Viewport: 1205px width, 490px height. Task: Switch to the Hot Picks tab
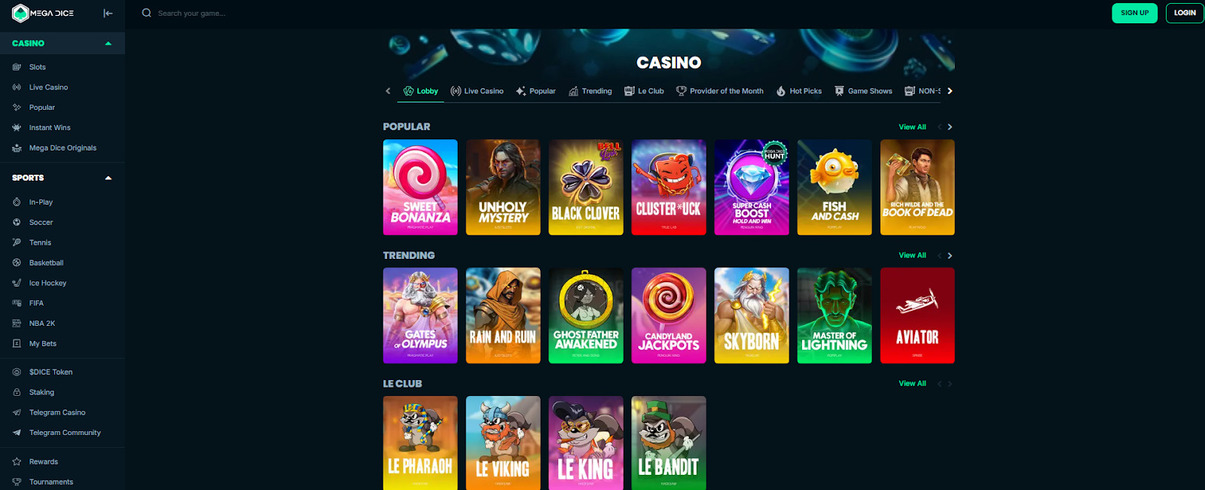pos(799,91)
